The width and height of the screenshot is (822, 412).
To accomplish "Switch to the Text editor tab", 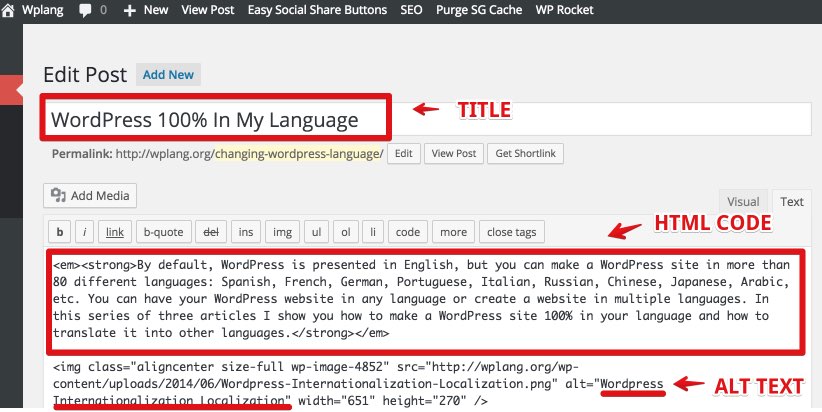I will [x=792, y=202].
